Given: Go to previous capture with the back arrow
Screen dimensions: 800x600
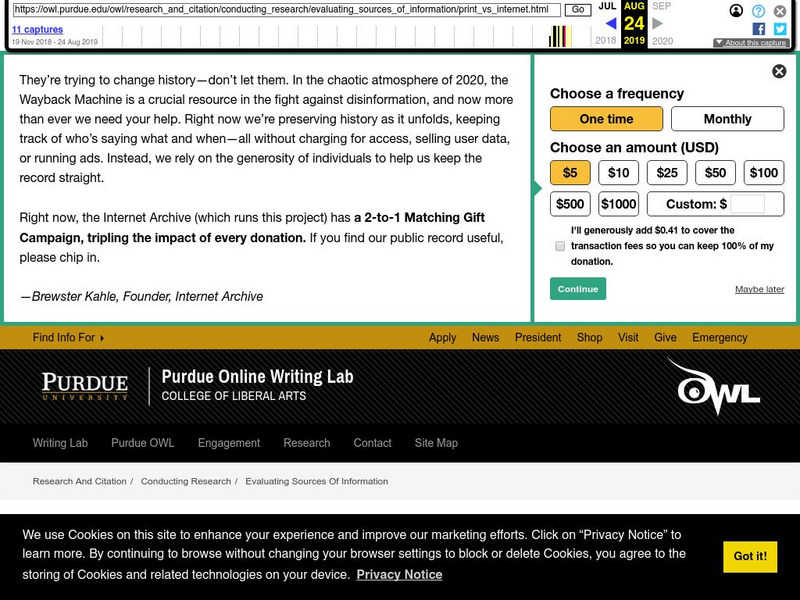Looking at the screenshot, I should [610, 23].
